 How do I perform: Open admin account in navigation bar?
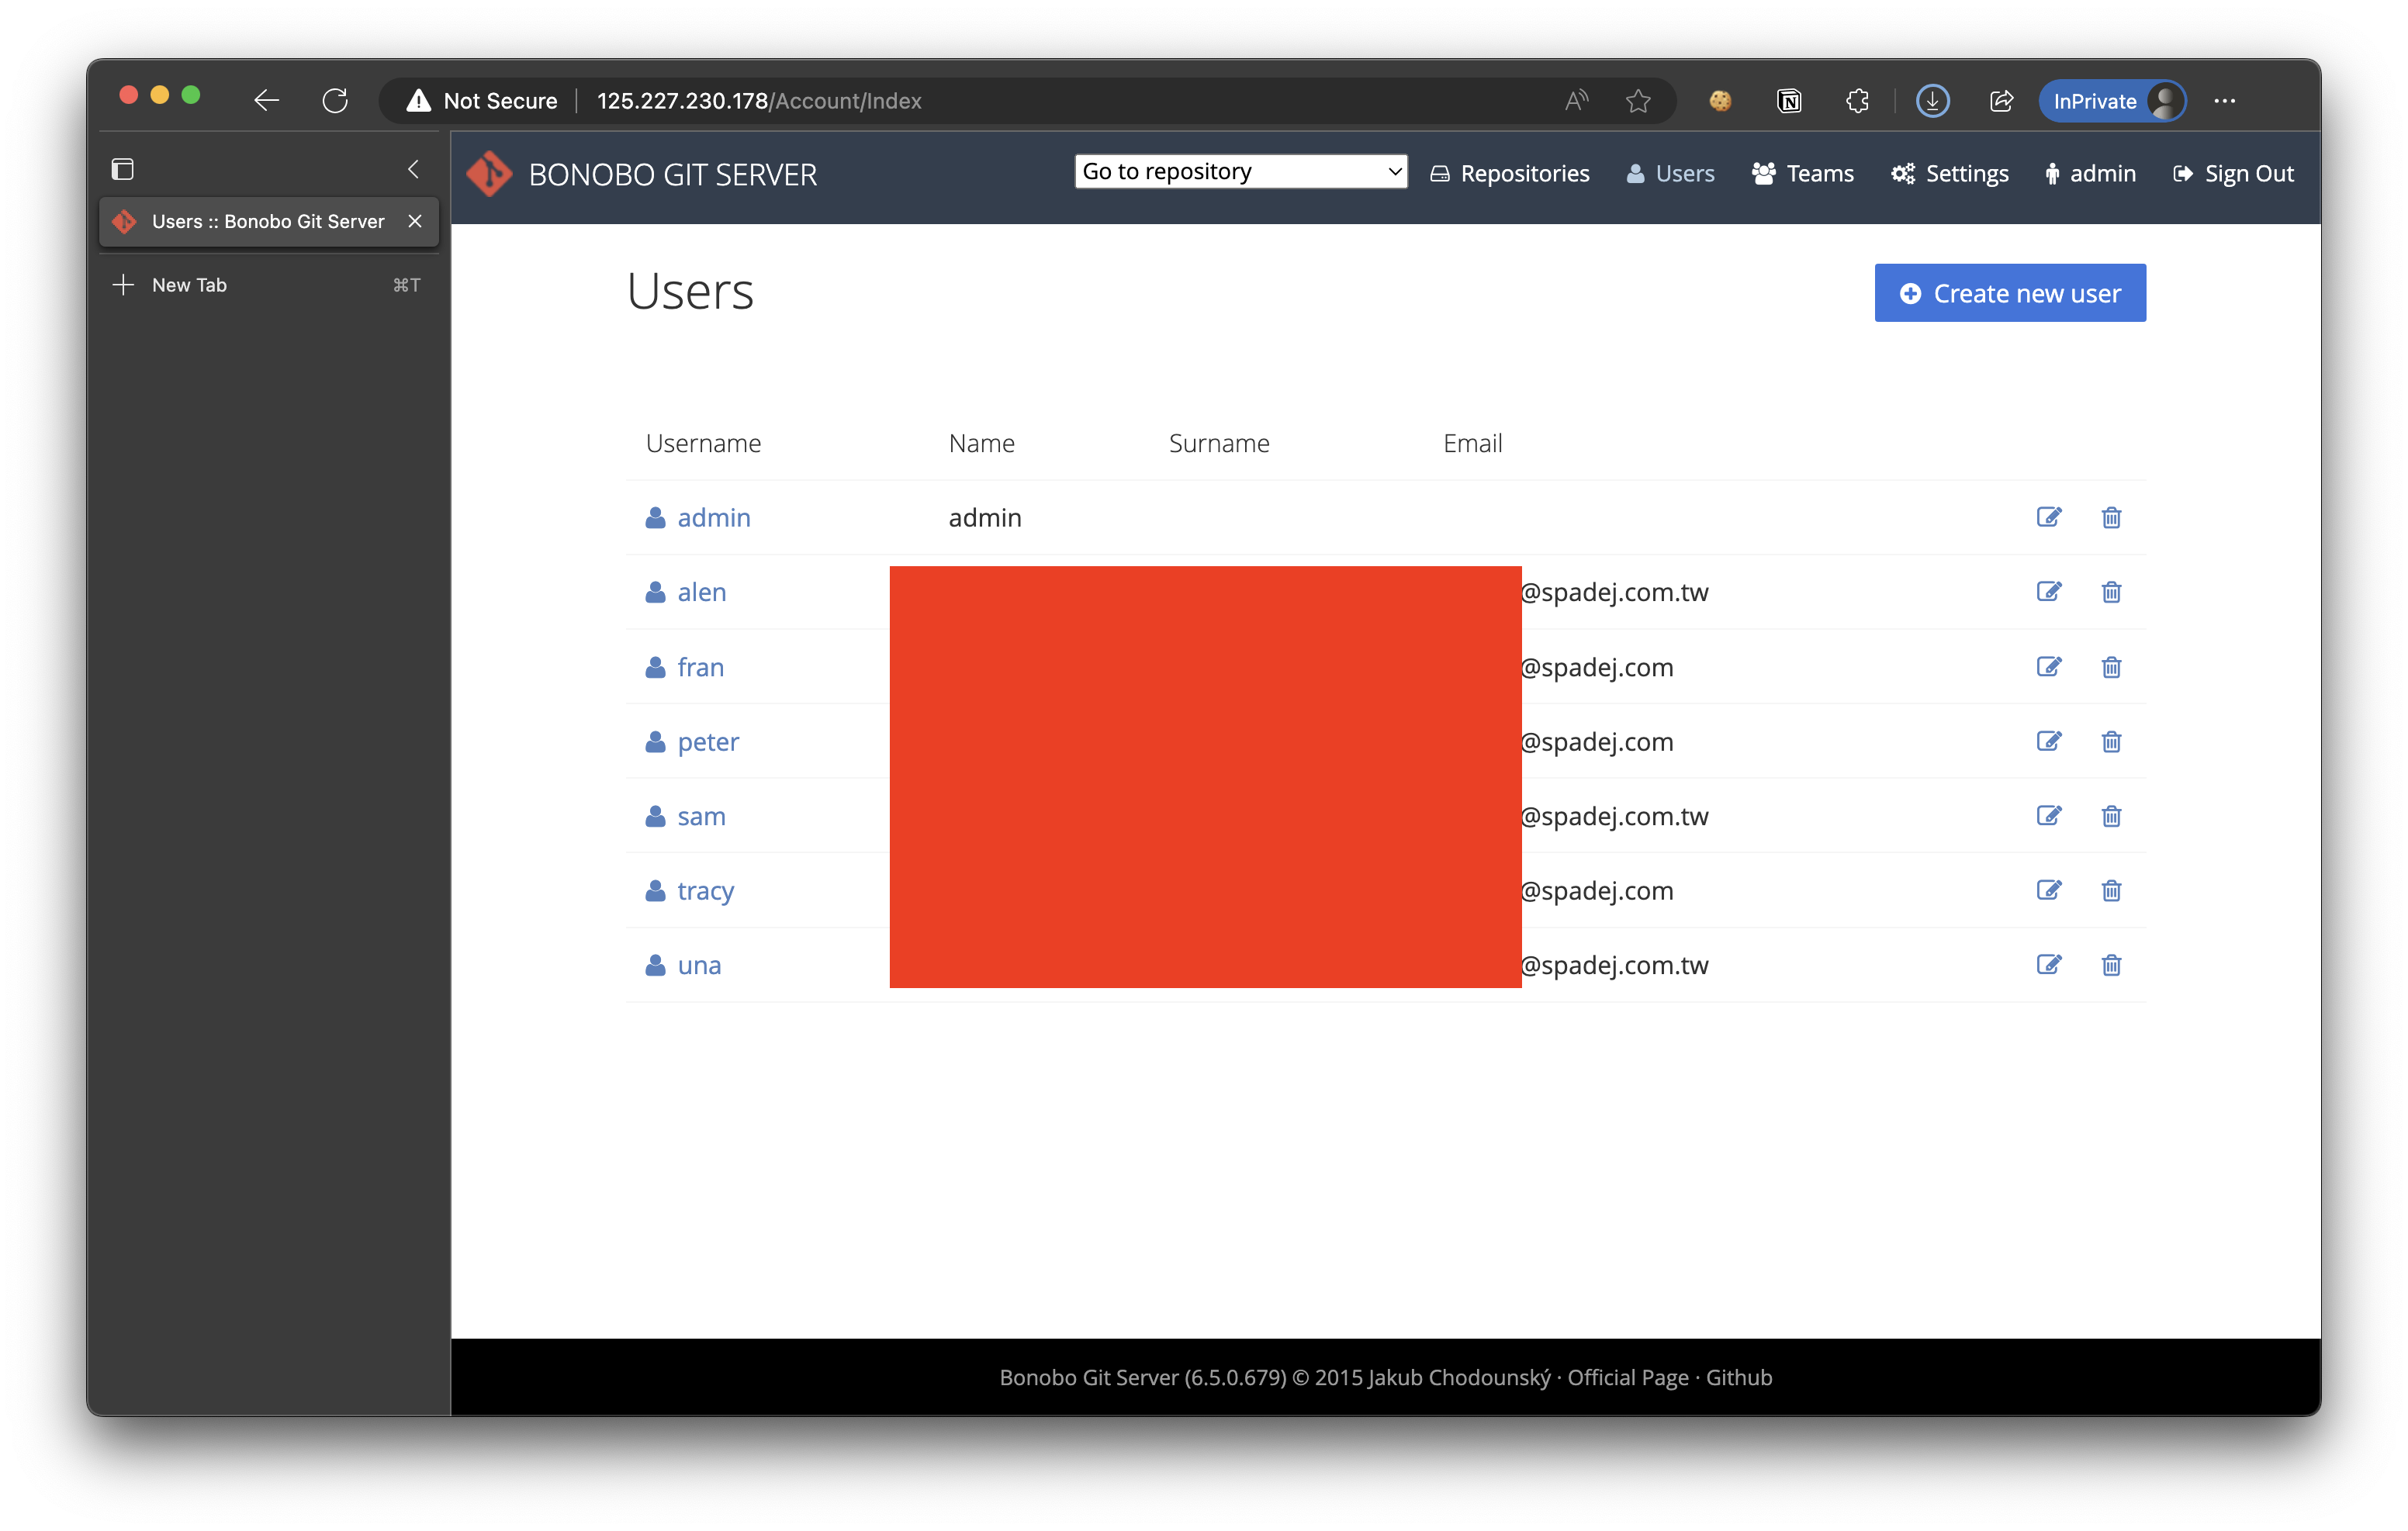pos(2090,174)
